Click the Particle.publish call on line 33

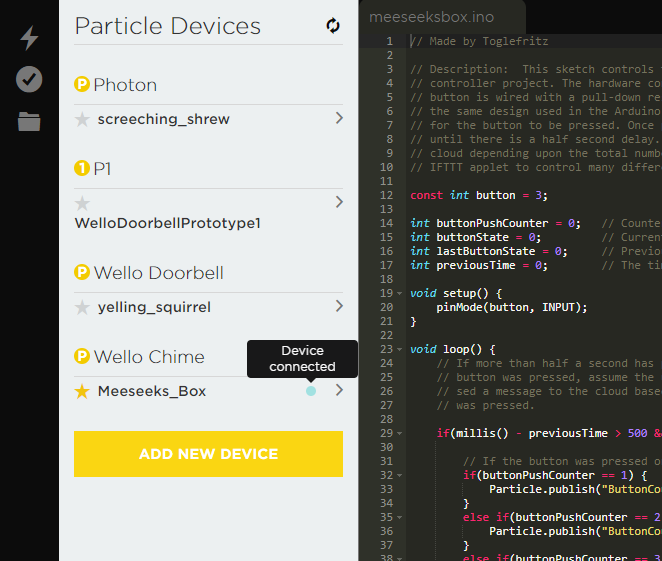pyautogui.click(x=575, y=489)
